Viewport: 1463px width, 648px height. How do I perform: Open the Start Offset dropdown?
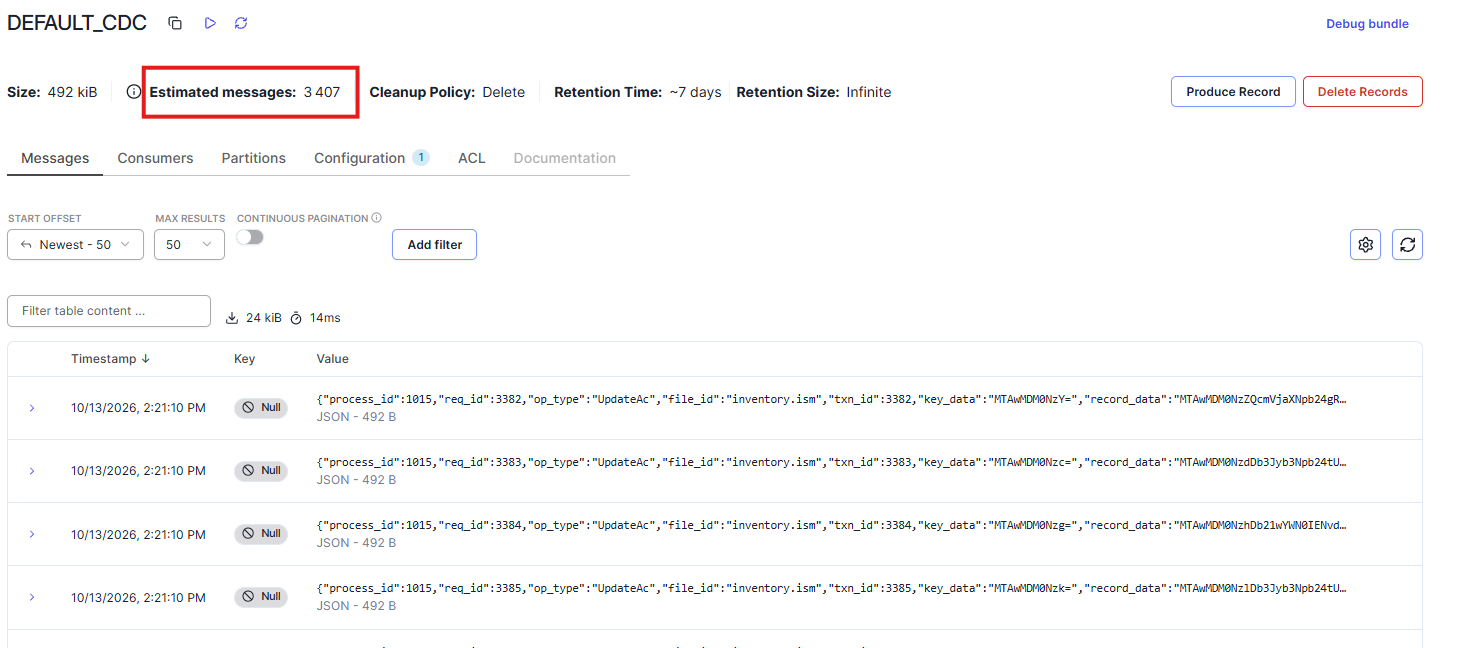pos(75,245)
